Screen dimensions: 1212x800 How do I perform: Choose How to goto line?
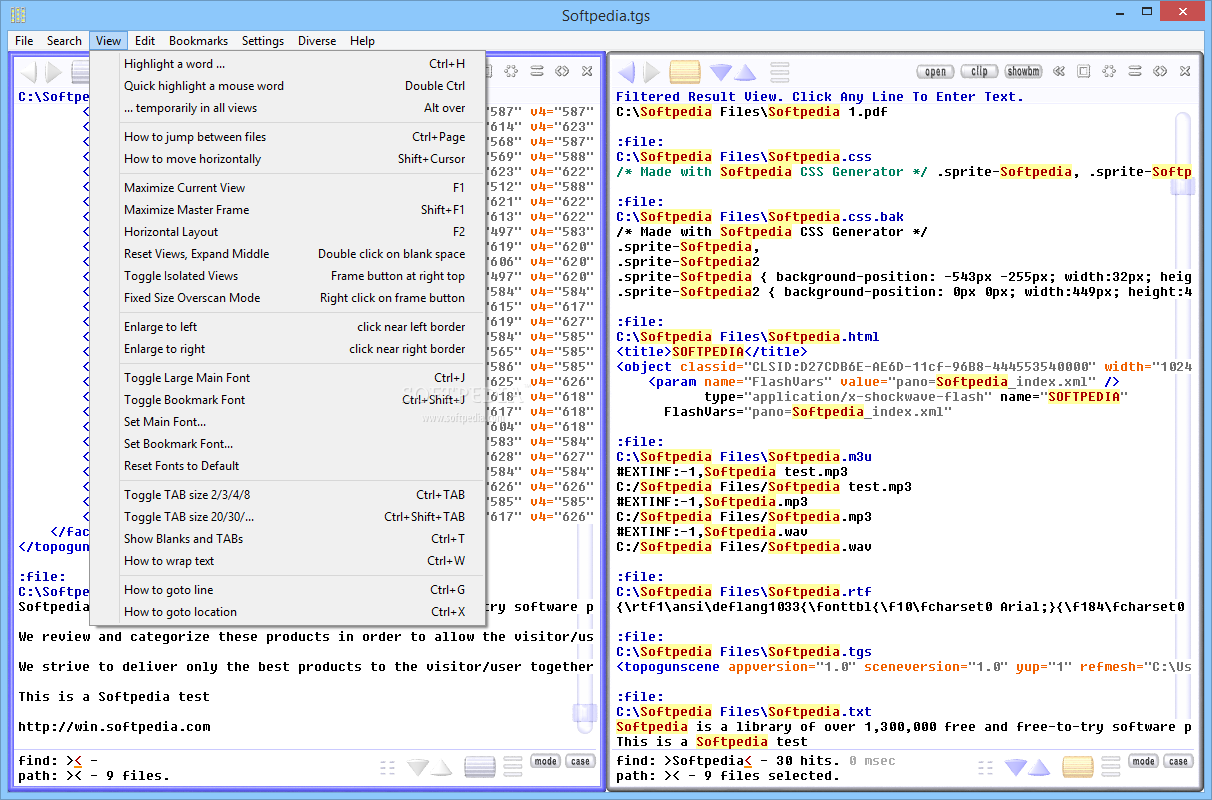[288, 590]
